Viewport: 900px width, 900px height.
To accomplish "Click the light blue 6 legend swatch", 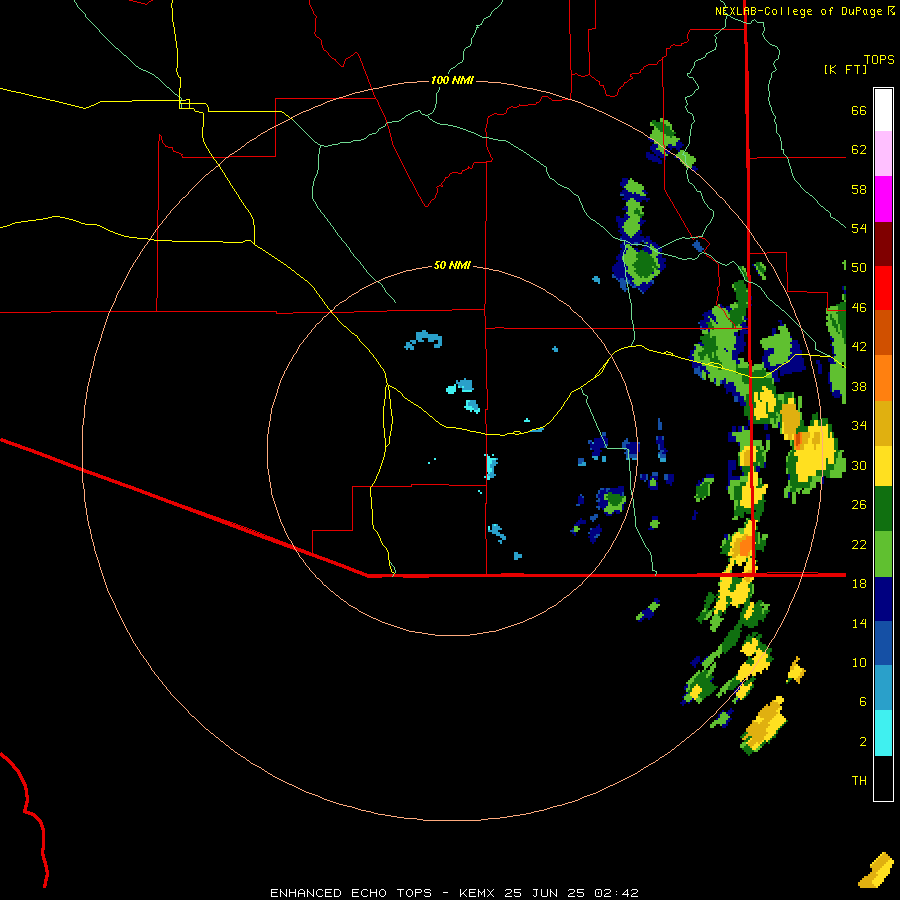I will [883, 688].
